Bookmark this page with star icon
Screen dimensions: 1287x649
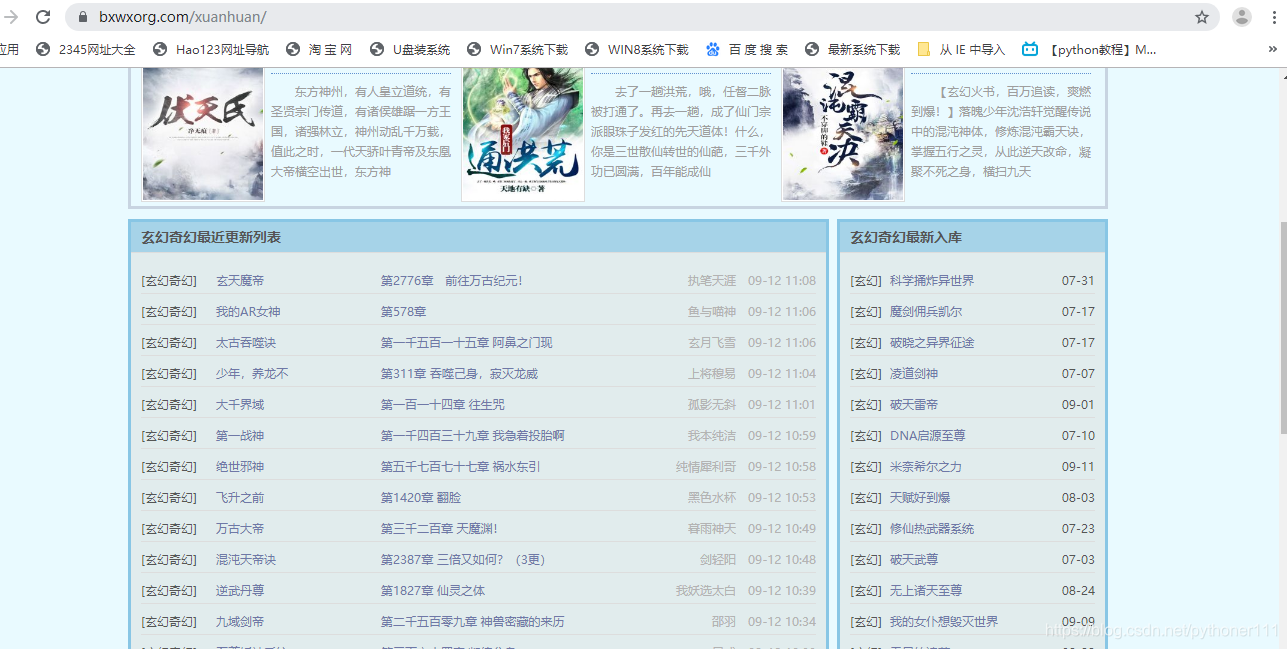(x=1202, y=17)
